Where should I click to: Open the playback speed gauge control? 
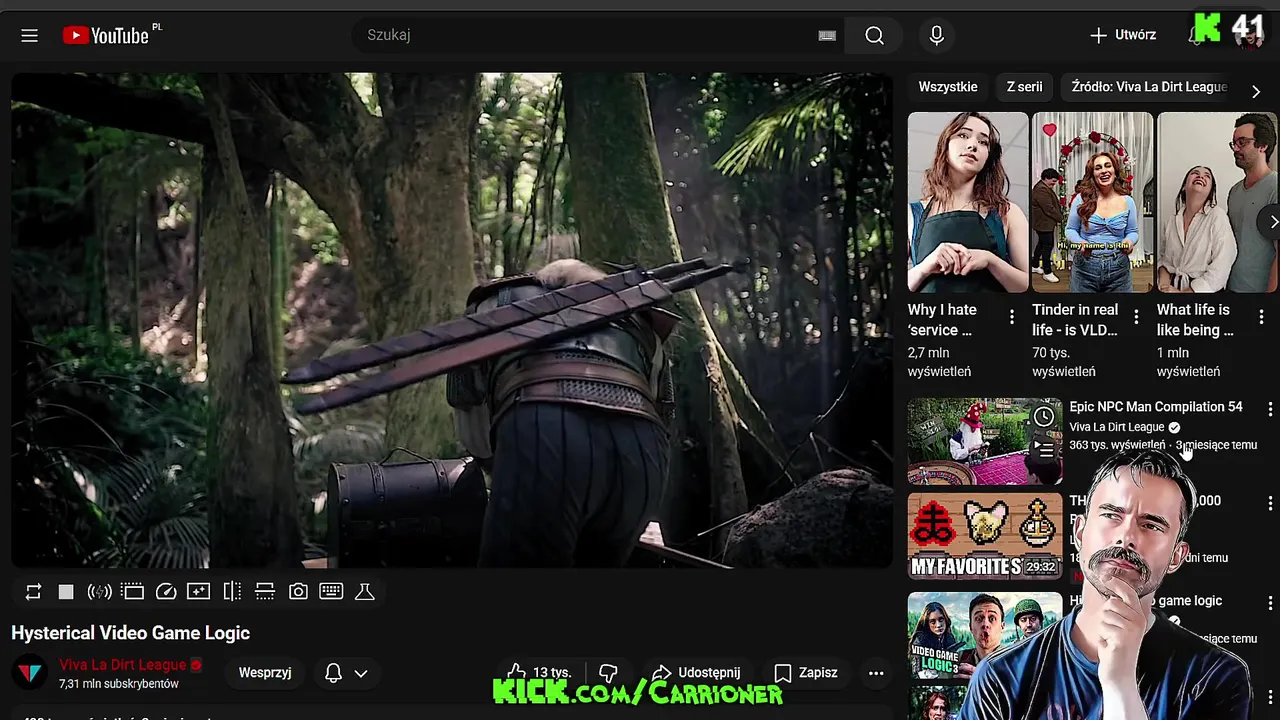166,592
